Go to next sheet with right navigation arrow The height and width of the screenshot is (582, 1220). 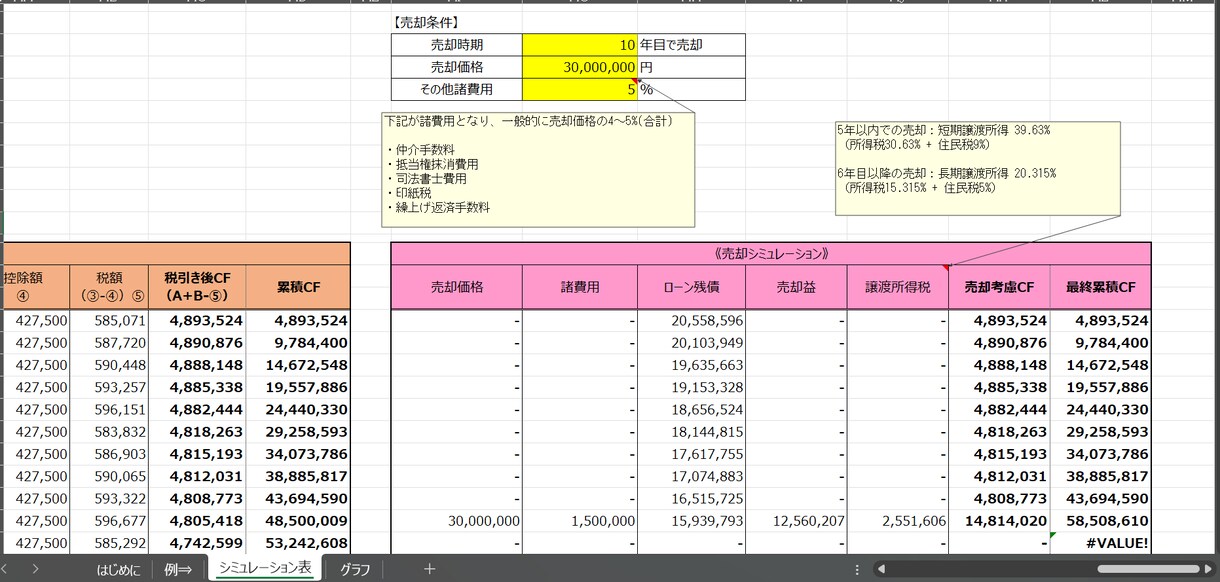(x=35, y=569)
